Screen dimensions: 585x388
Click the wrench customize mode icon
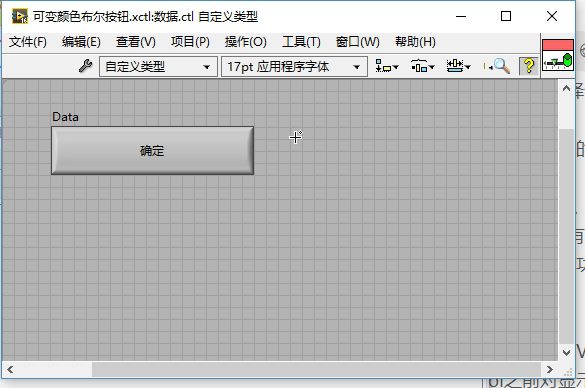pyautogui.click(x=85, y=66)
